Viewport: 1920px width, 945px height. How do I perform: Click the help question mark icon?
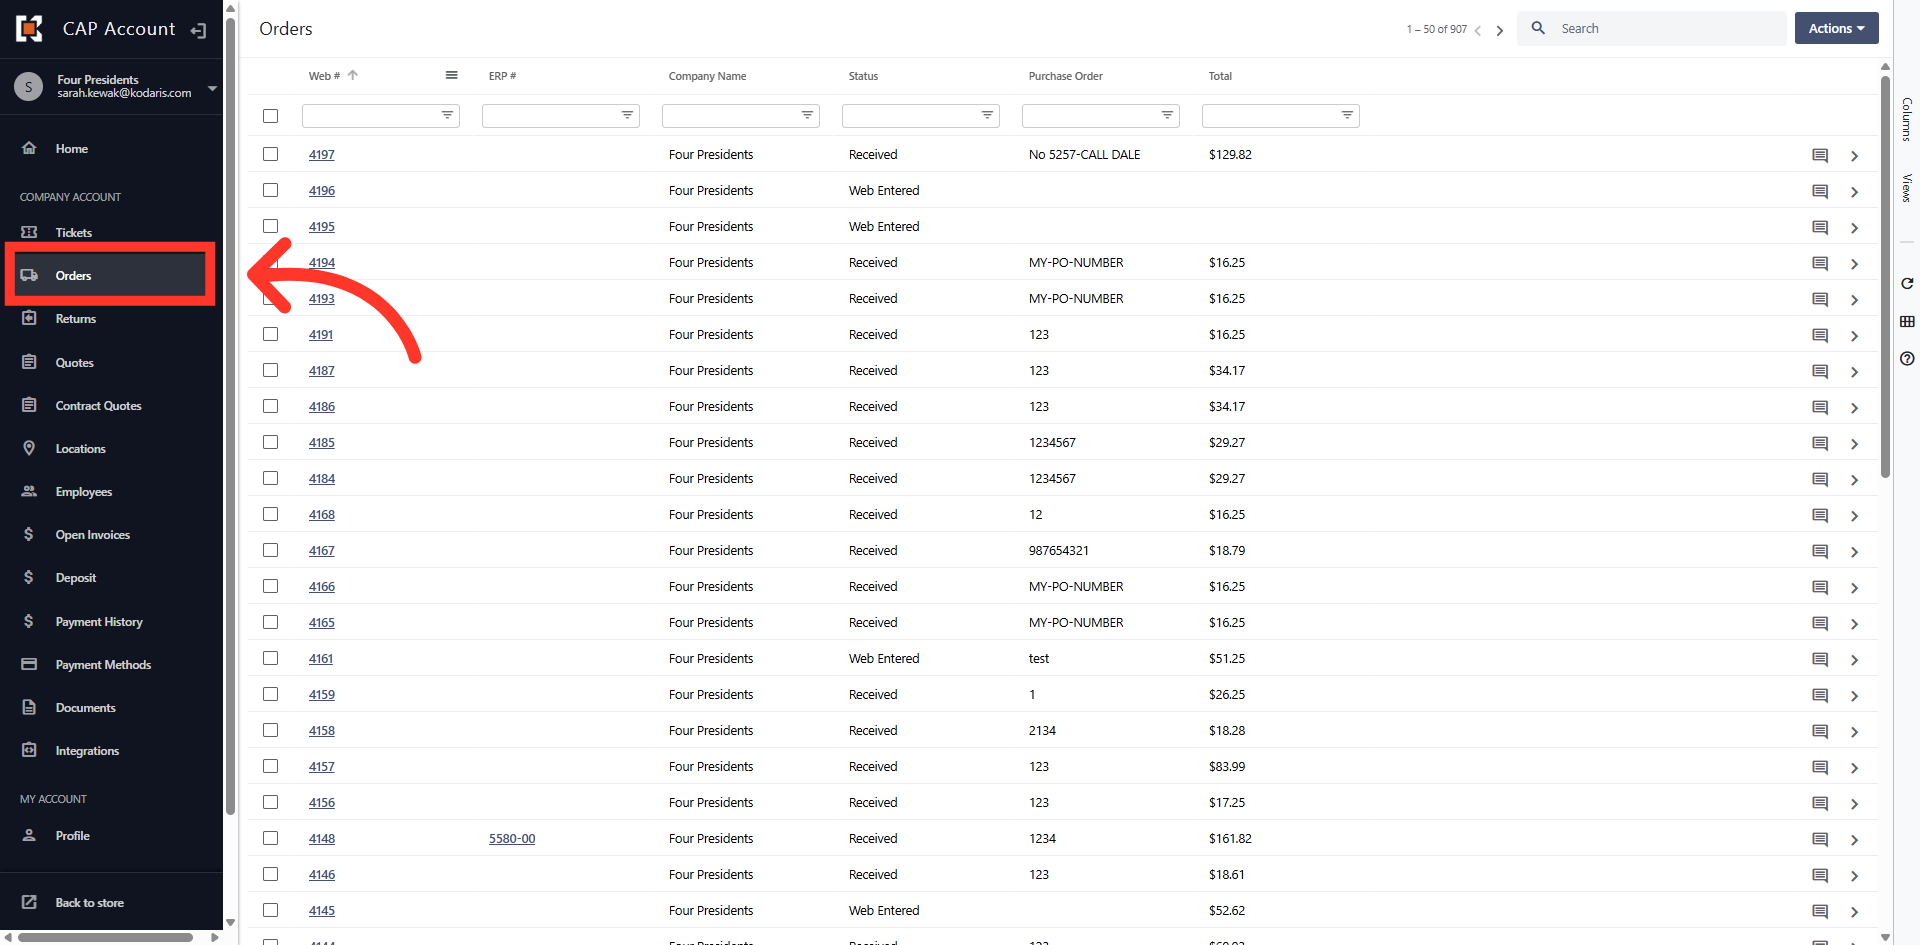[x=1907, y=358]
